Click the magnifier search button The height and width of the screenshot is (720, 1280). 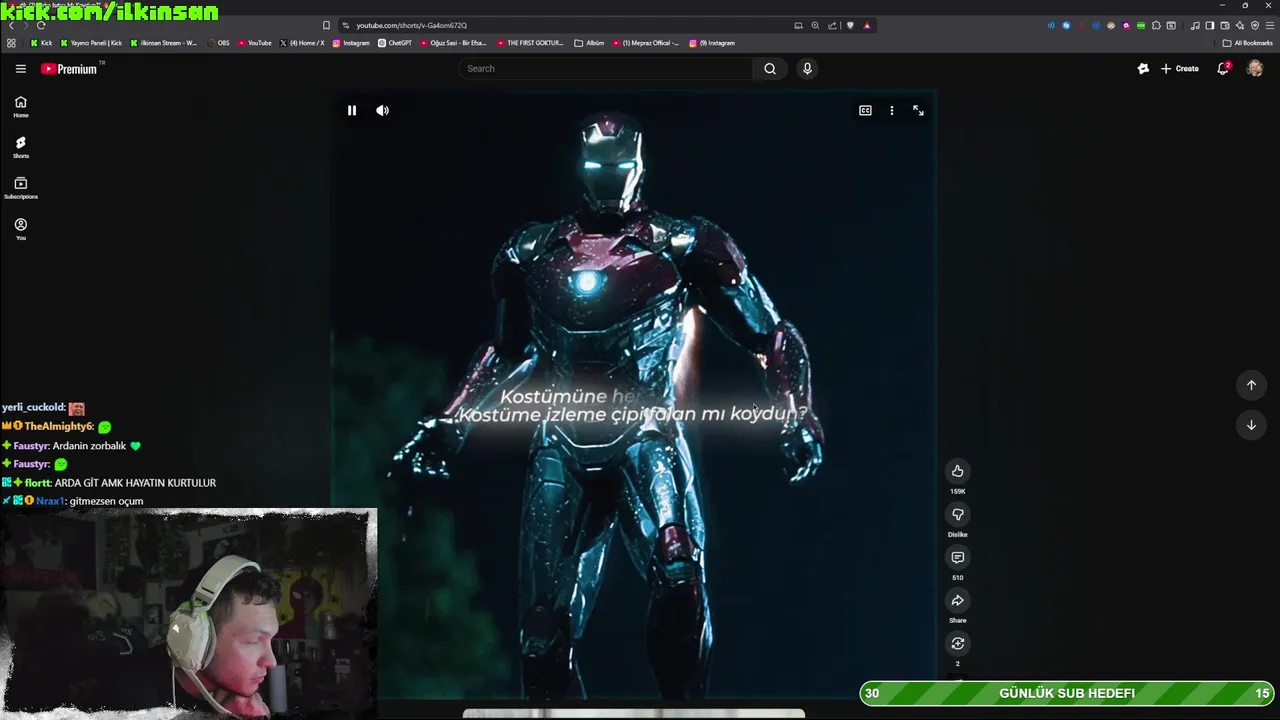click(770, 69)
